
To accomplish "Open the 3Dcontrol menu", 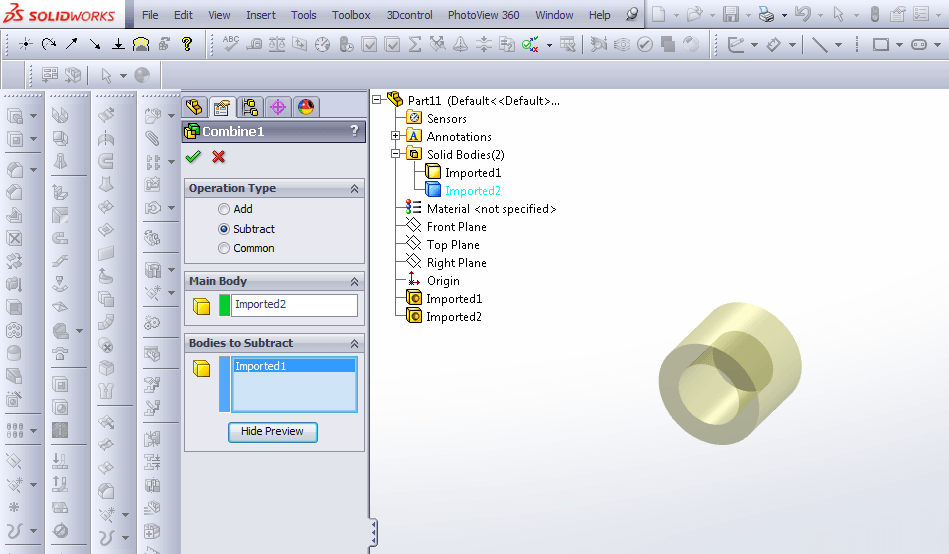I will [410, 15].
